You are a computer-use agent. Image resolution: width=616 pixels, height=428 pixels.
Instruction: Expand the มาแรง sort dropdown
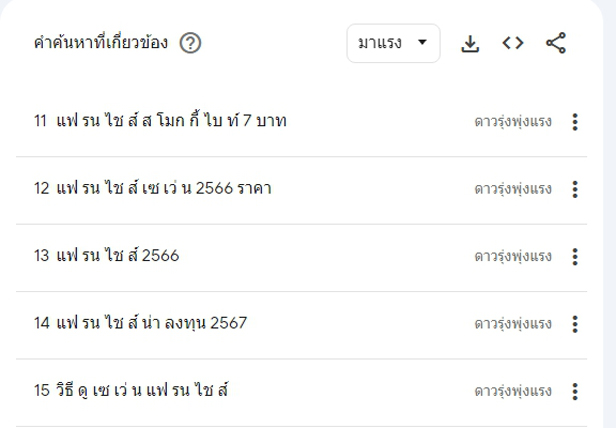point(393,43)
